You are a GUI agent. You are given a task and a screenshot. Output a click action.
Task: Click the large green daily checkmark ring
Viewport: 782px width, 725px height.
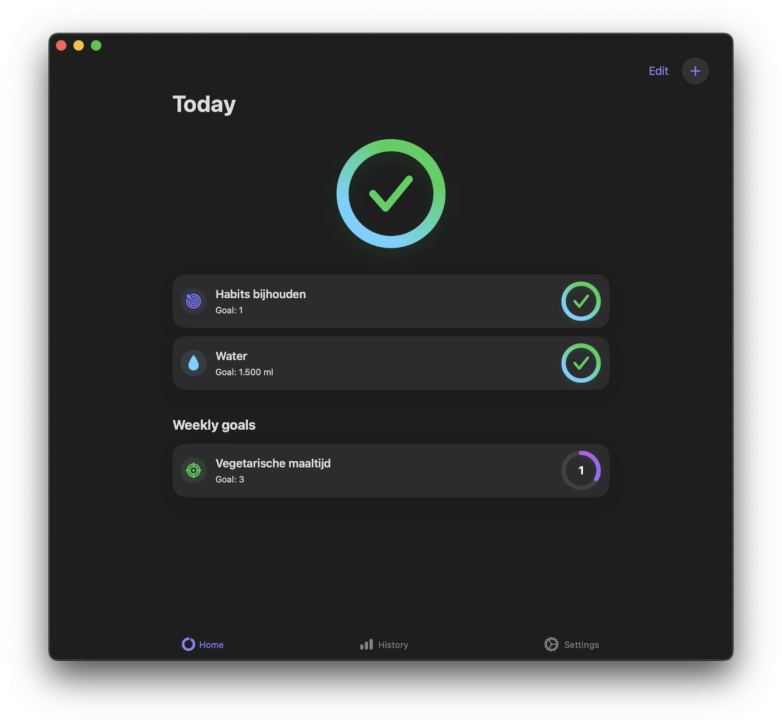point(391,193)
